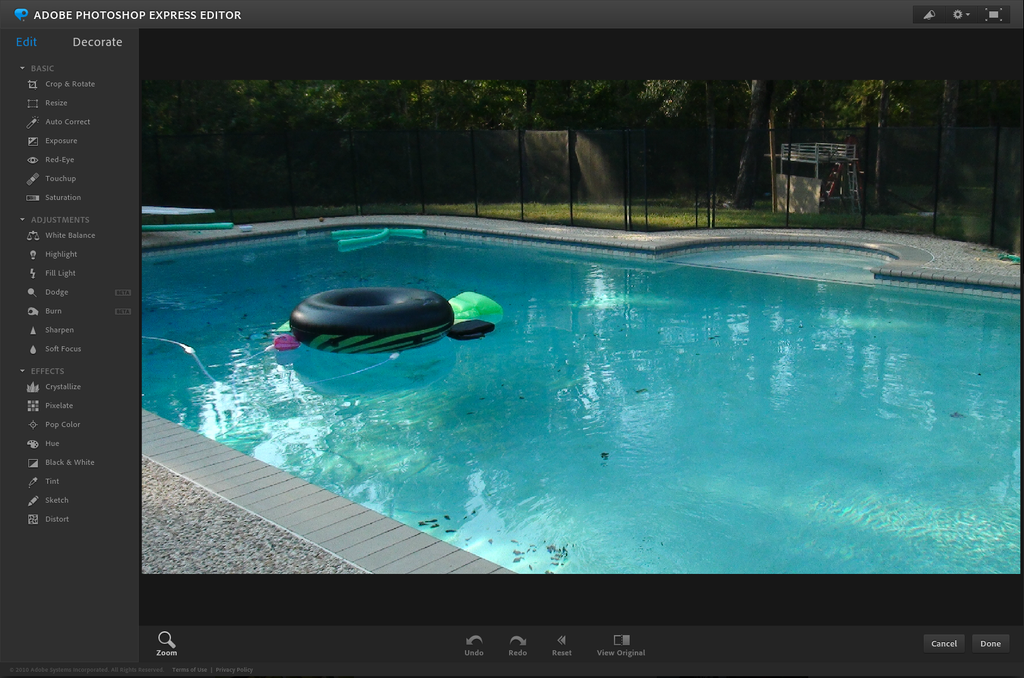
Task: Select the Edit tab
Action: pyautogui.click(x=26, y=41)
